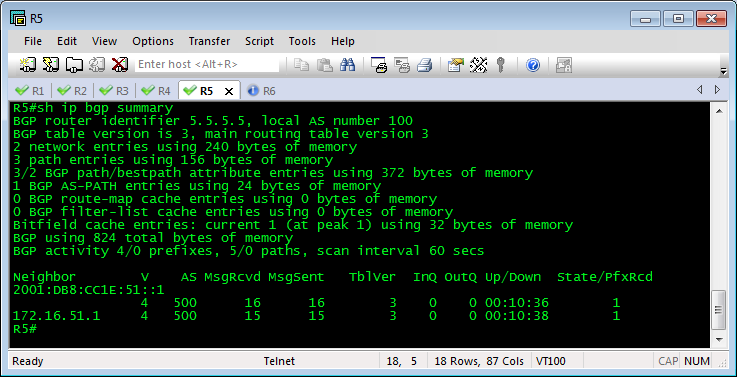Click the last toolbar icon after Help
Image resolution: width=737 pixels, height=377 pixels.
tap(564, 64)
